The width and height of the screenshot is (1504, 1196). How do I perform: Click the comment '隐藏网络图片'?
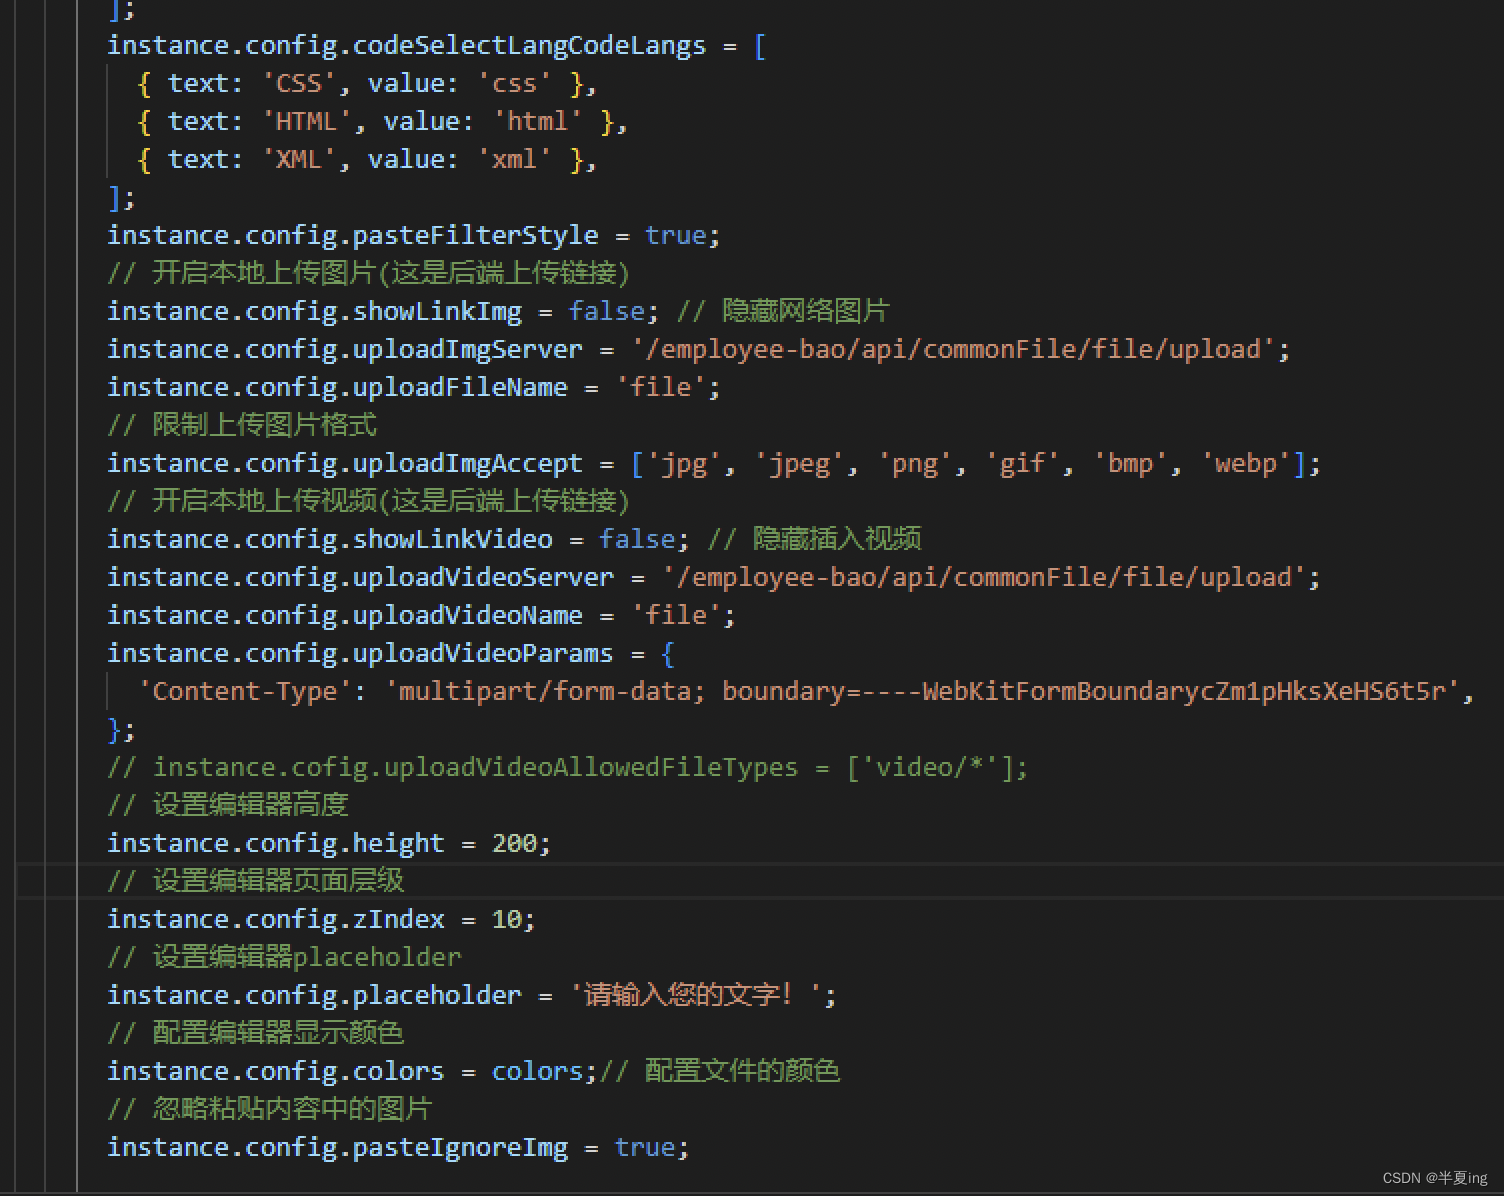click(783, 312)
